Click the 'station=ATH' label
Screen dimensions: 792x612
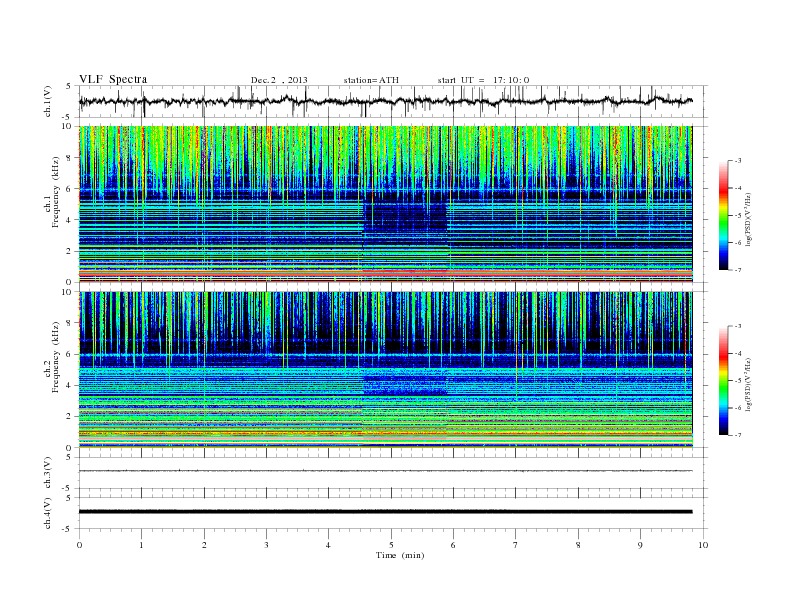tap(371, 80)
